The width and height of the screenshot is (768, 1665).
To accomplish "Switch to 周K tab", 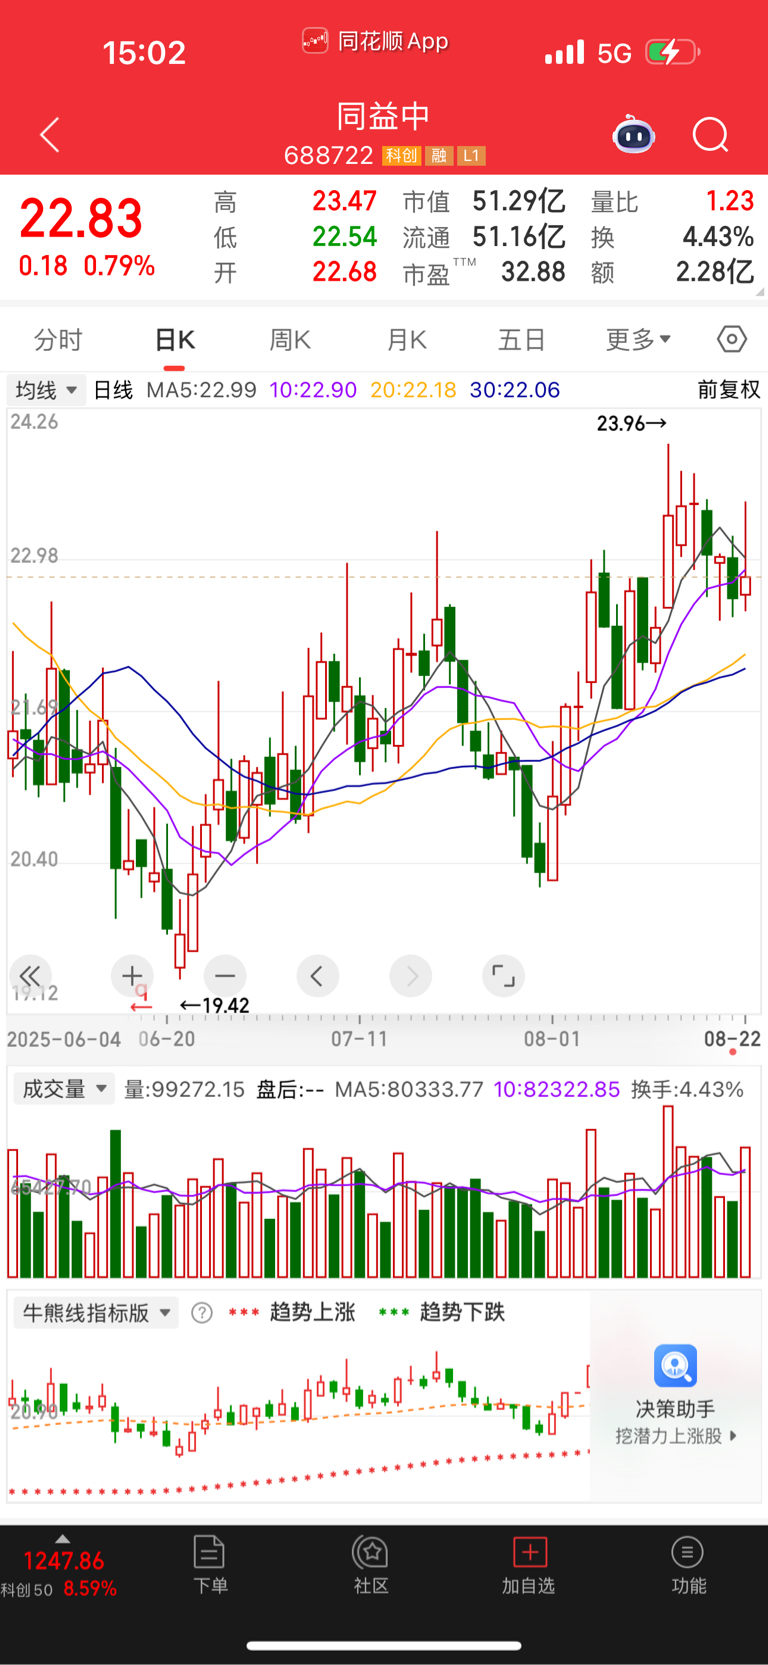I will point(290,340).
